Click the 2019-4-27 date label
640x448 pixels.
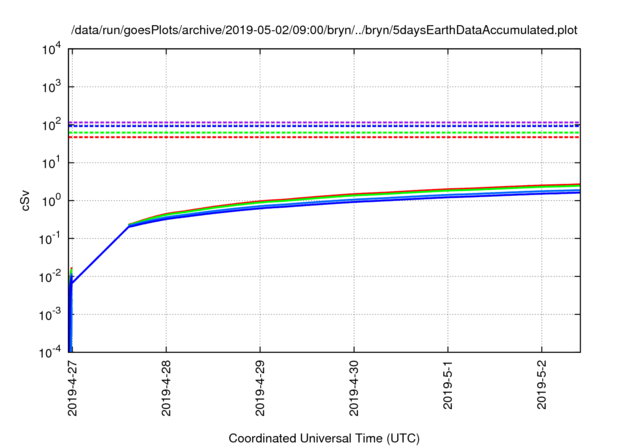[x=72, y=388]
